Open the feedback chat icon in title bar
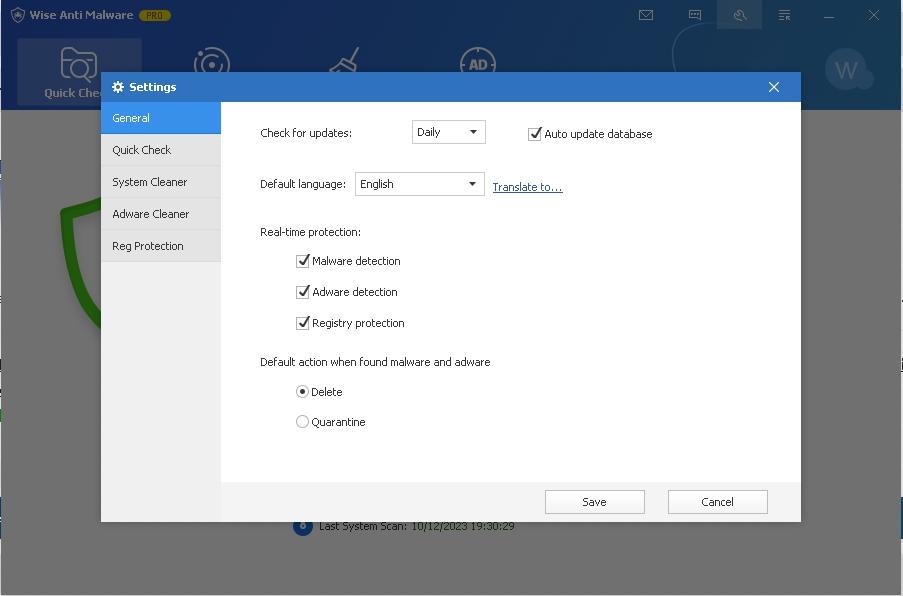 pos(695,15)
